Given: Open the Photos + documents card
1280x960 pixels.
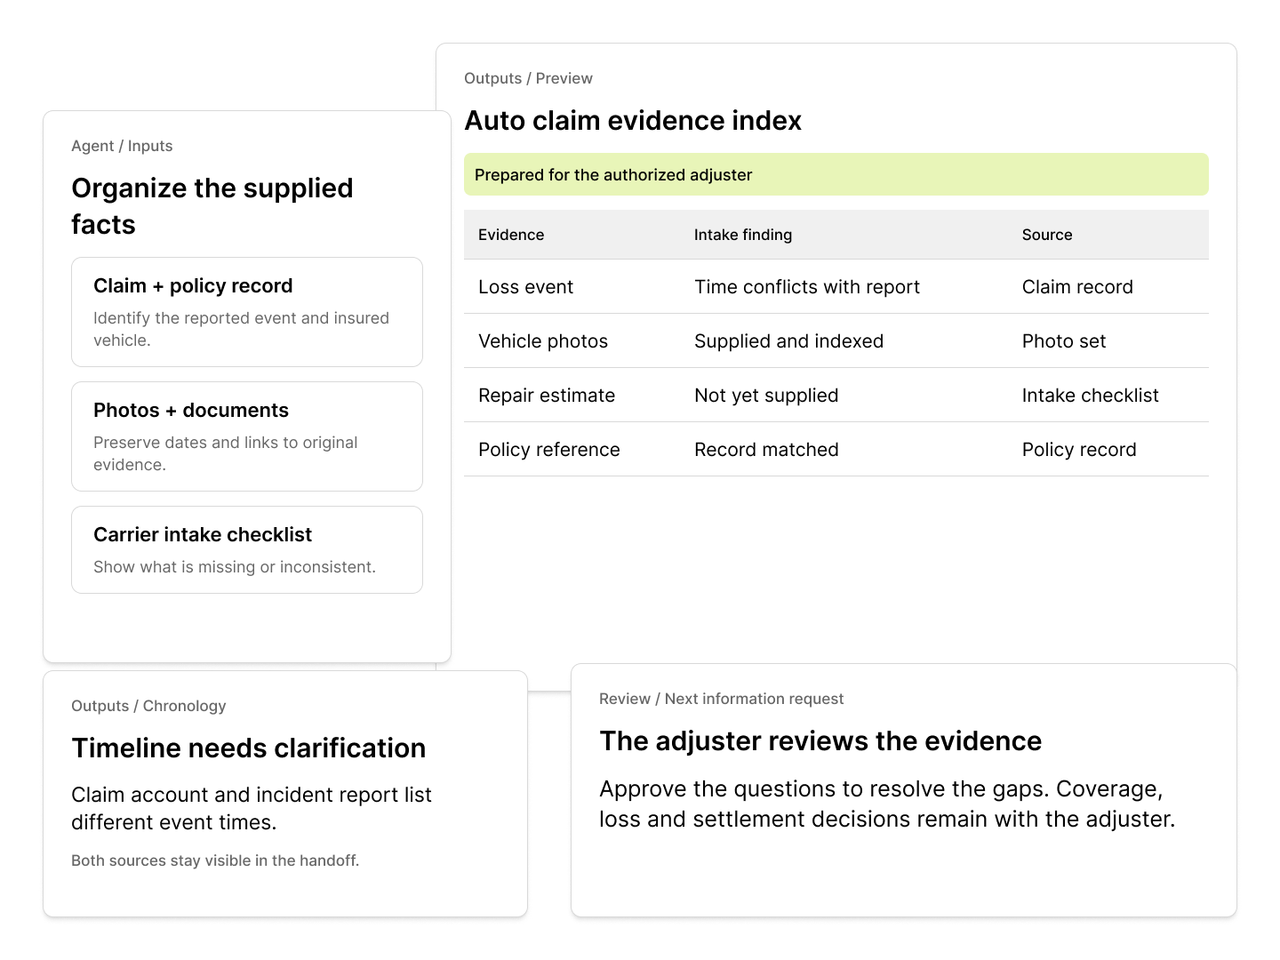Looking at the screenshot, I should tap(247, 436).
